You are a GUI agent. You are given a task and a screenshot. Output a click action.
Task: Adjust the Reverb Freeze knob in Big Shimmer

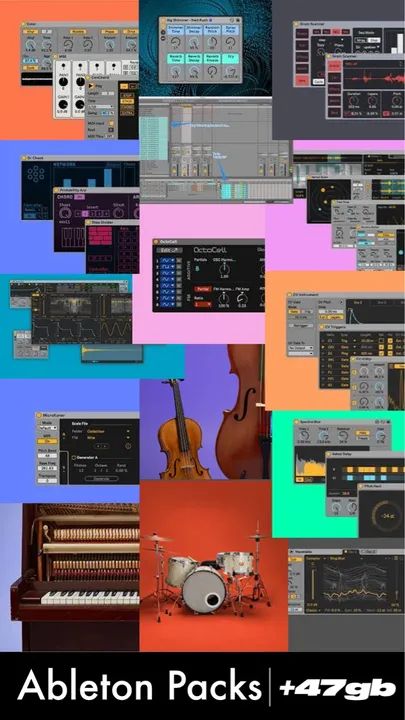[212, 72]
